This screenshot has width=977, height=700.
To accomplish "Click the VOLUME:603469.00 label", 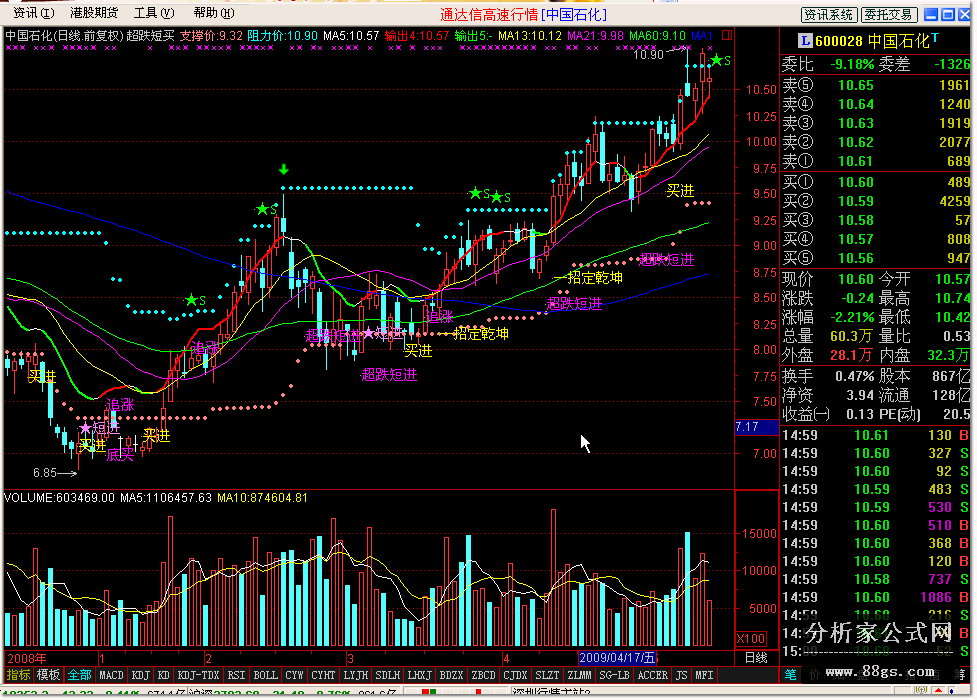I will 60,498.
